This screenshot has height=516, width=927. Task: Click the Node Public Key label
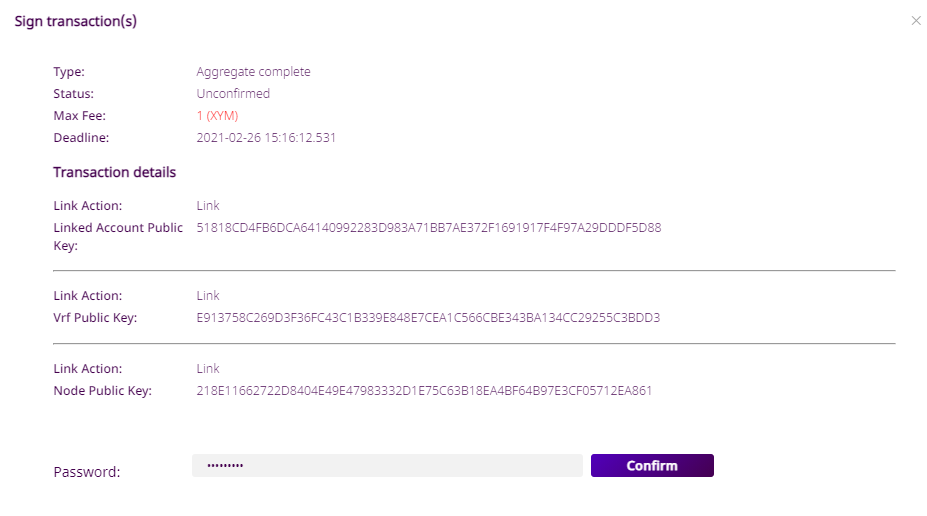[102, 391]
